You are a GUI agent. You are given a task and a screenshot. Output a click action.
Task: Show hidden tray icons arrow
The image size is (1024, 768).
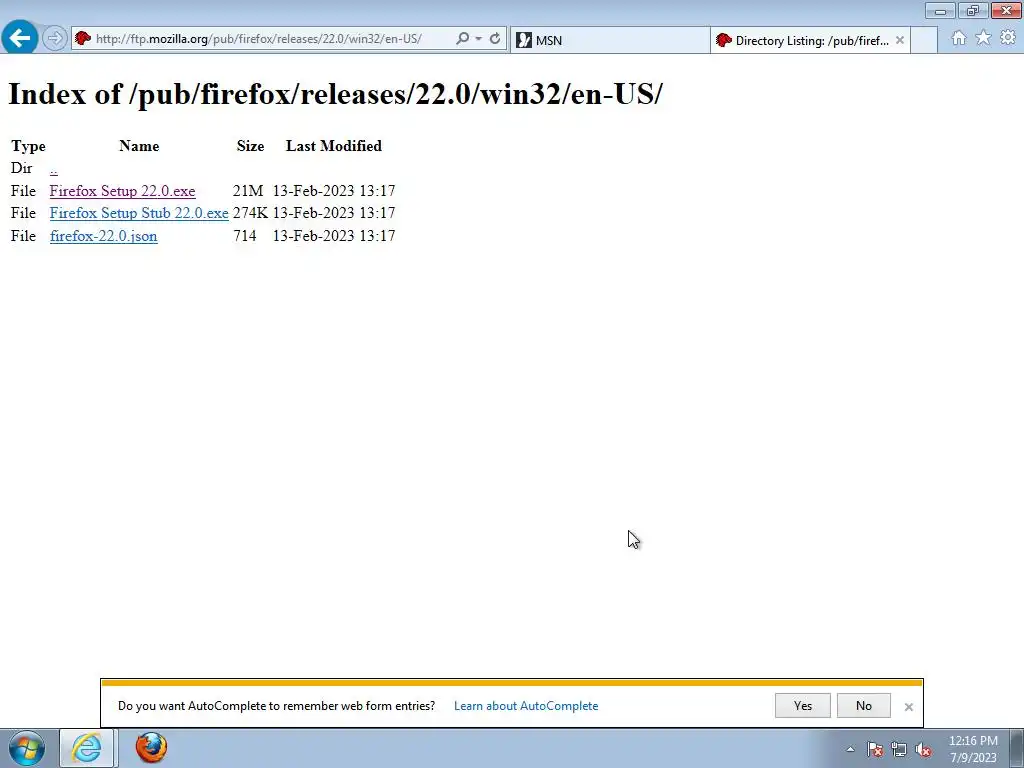coord(850,749)
